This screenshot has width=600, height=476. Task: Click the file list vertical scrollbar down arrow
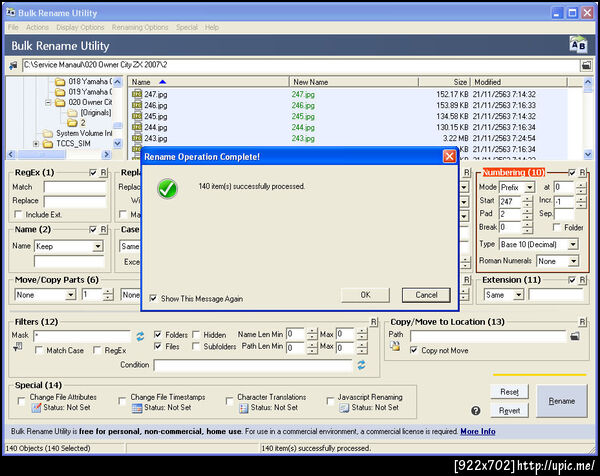tap(588, 155)
